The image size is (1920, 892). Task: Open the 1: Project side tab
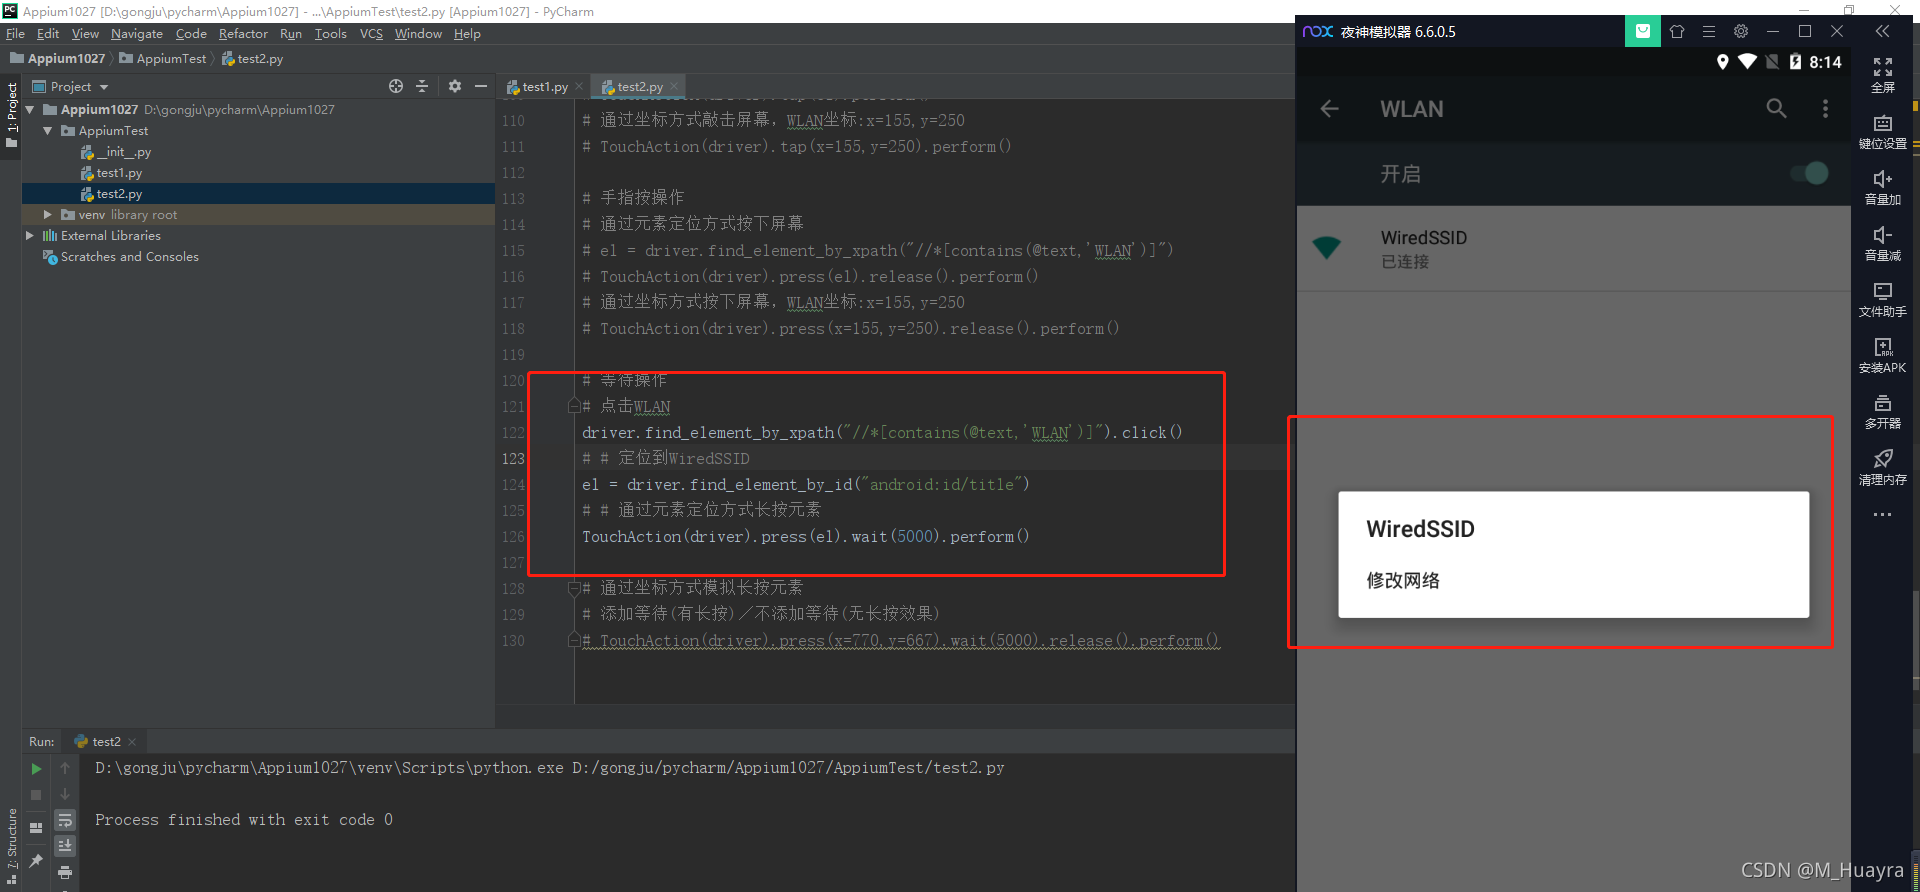pyautogui.click(x=11, y=113)
